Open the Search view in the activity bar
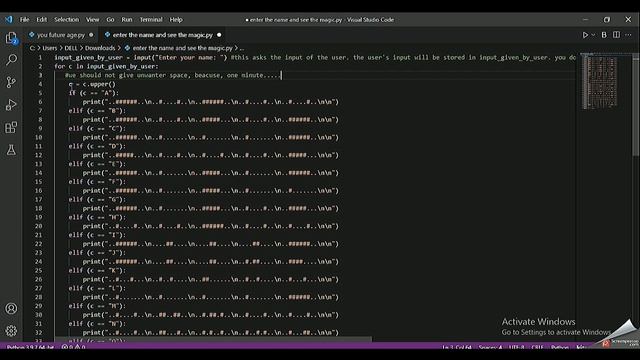640x360 pixels. tap(11, 60)
